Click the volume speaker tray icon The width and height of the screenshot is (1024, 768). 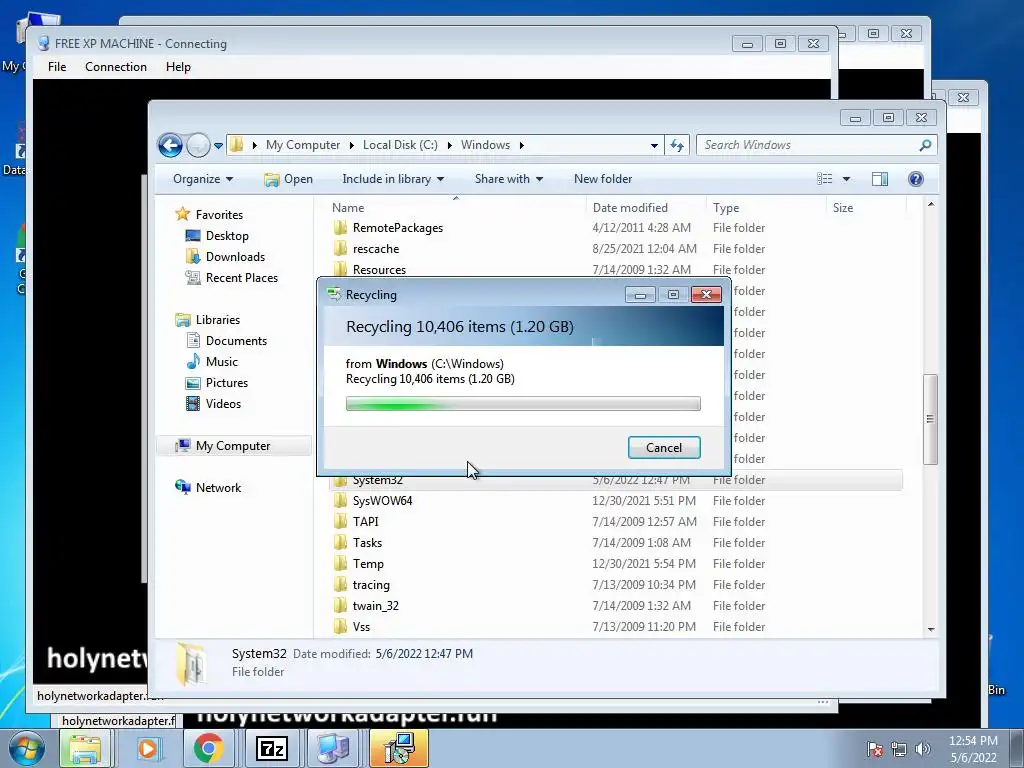point(923,749)
